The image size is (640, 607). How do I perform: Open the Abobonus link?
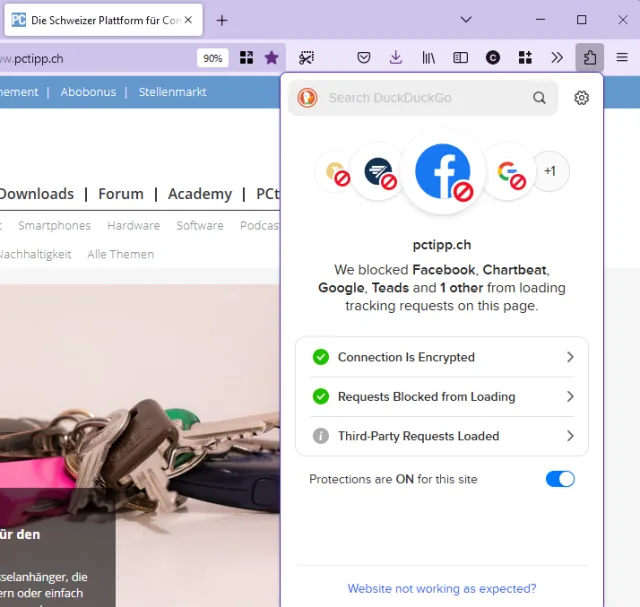[88, 92]
